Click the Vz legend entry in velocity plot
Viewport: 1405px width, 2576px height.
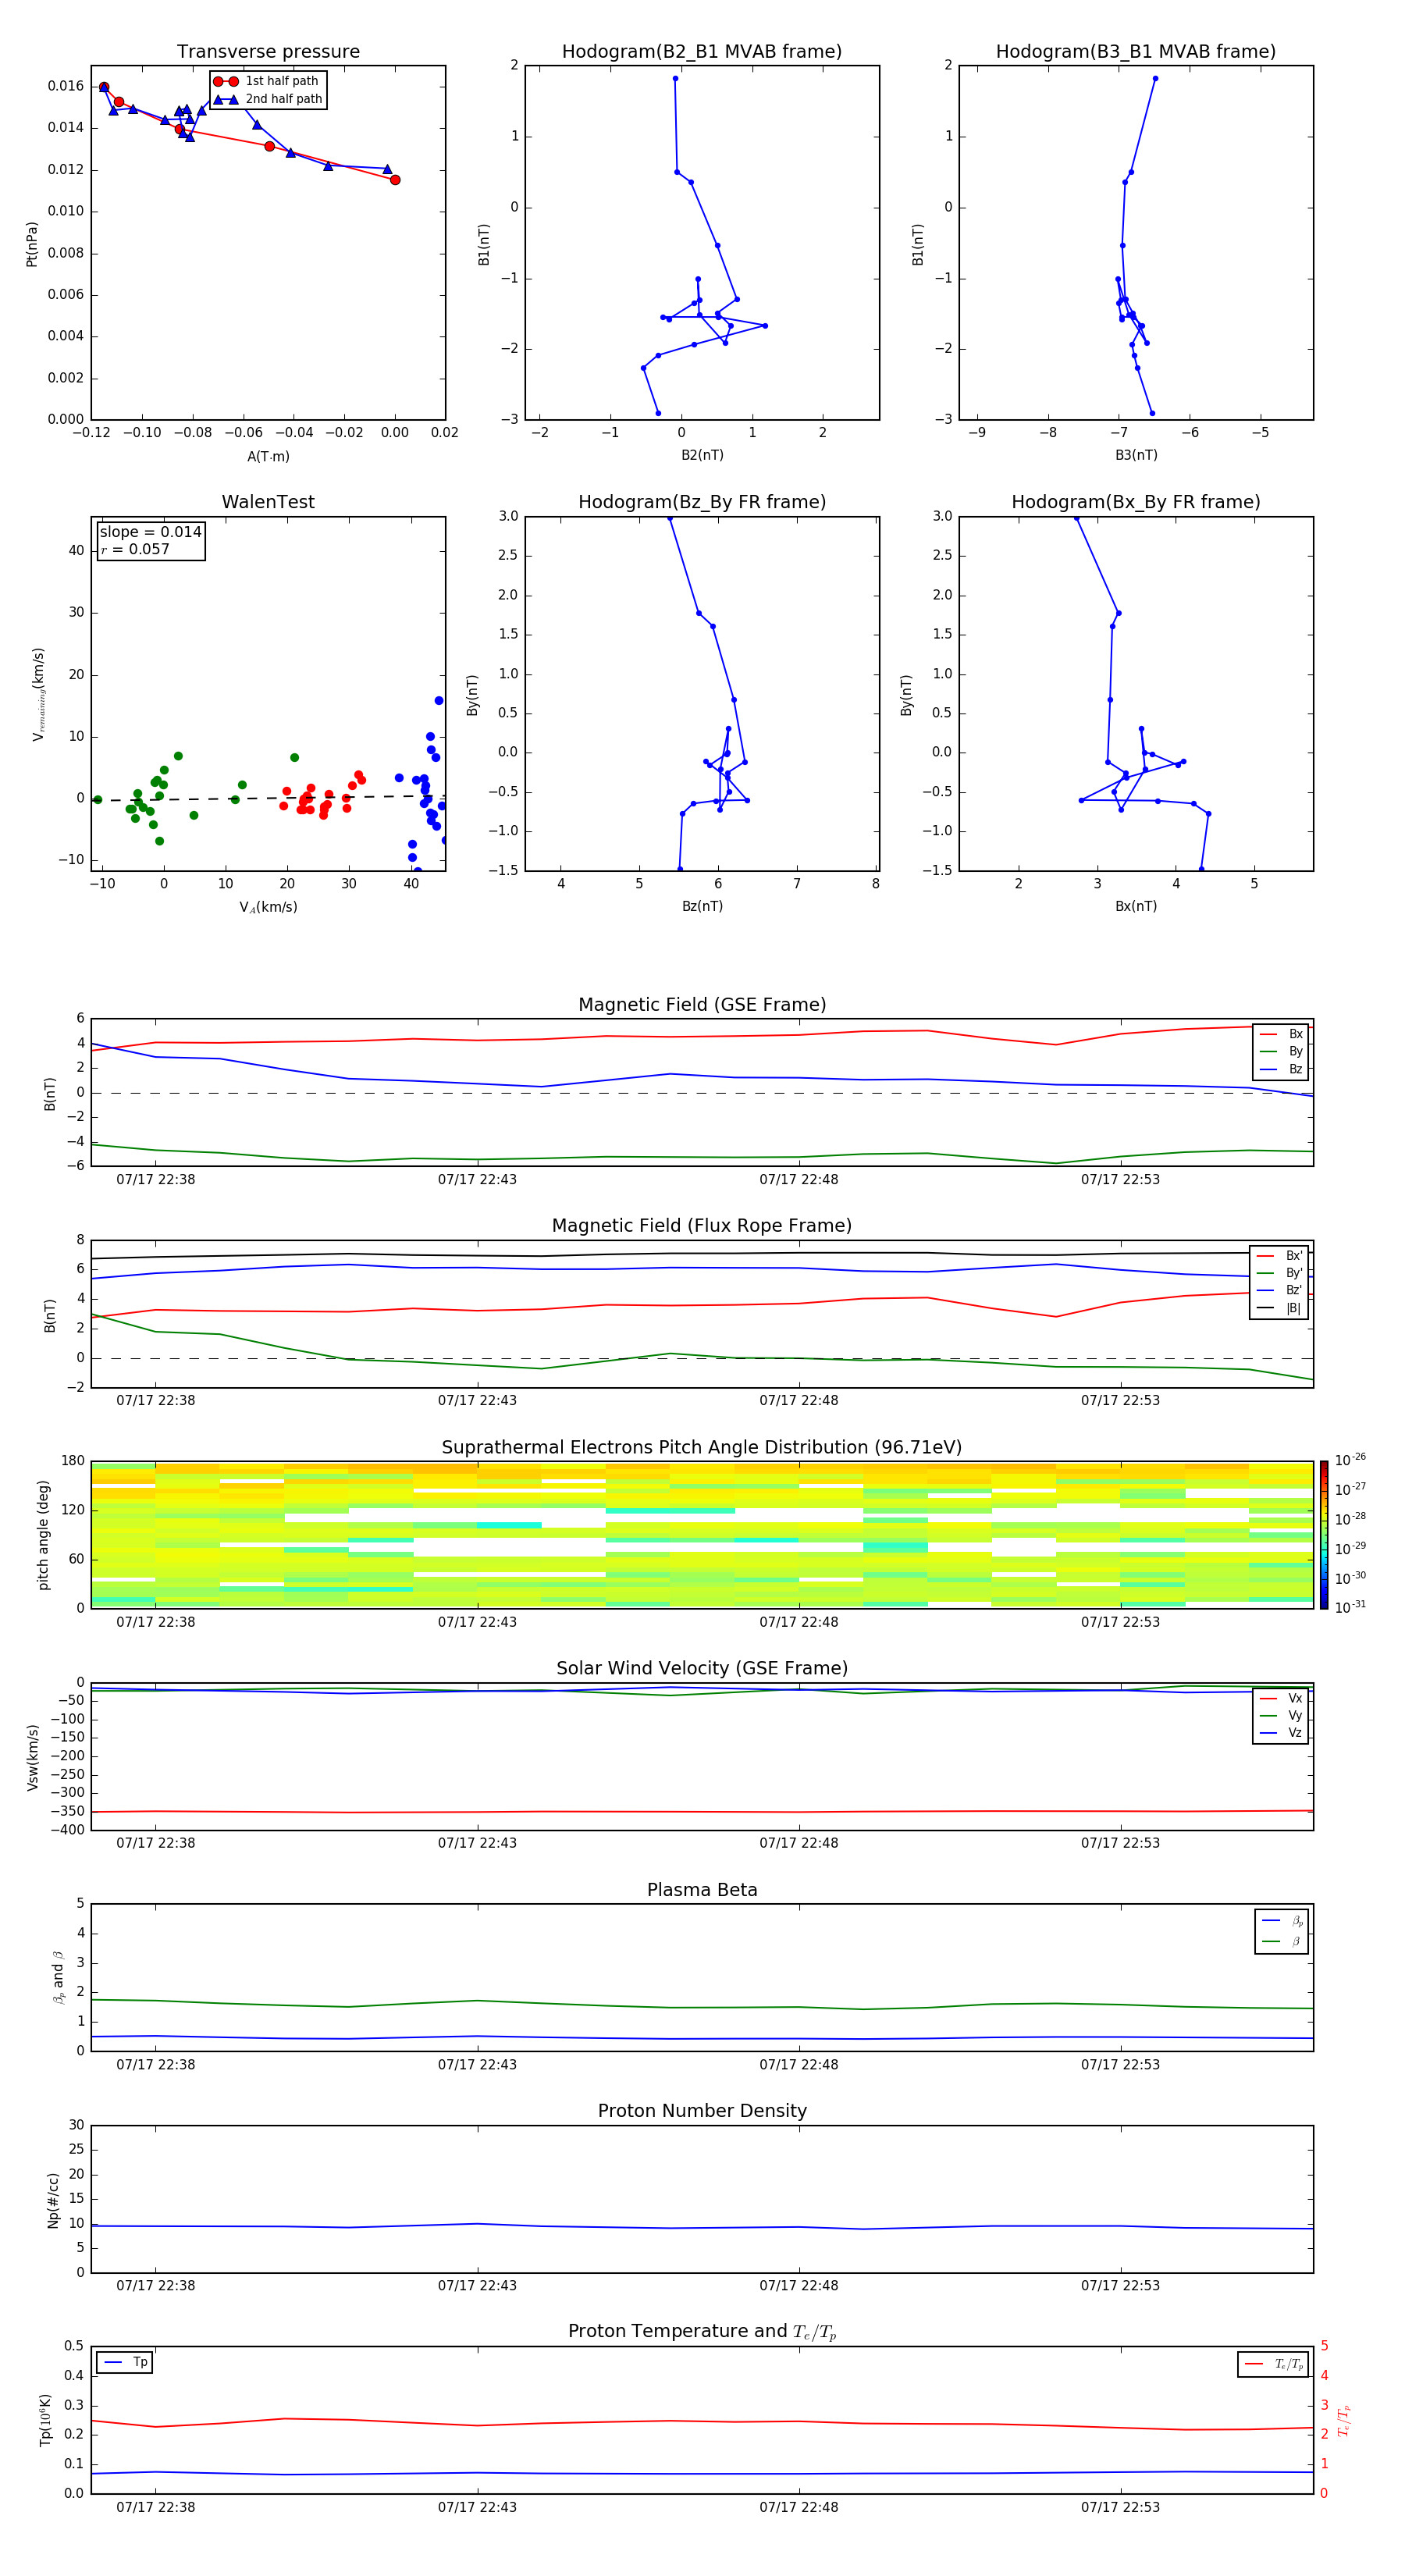coord(1281,1732)
